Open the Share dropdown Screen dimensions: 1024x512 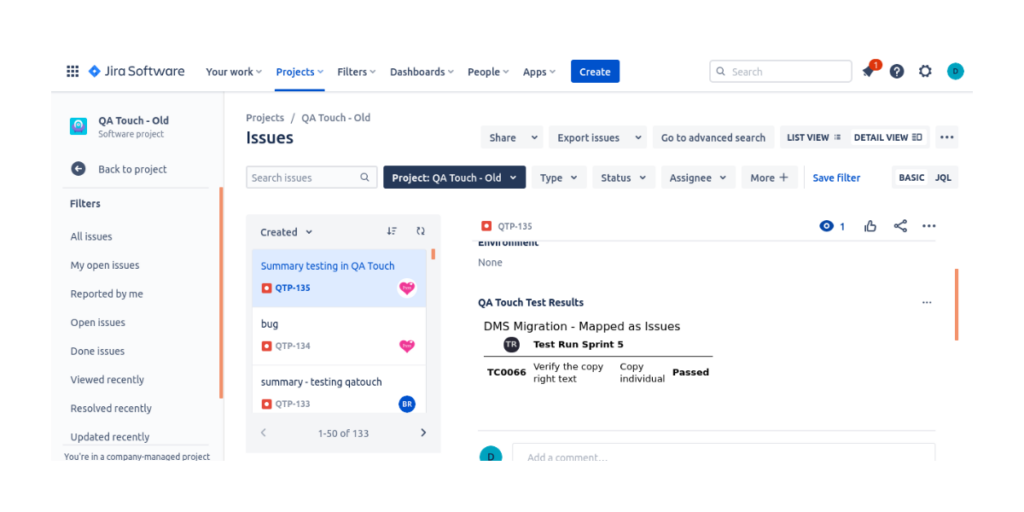pos(512,138)
